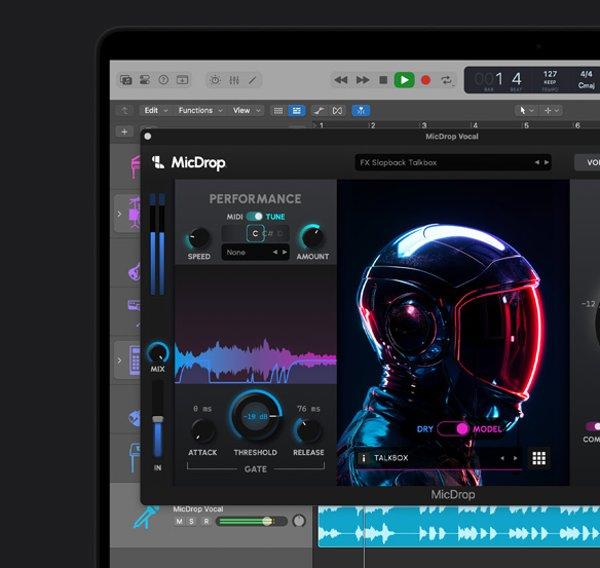Click the Solo button on MicDrop Vocal
Screen dimensions: 600x568
pyautogui.click(x=192, y=522)
